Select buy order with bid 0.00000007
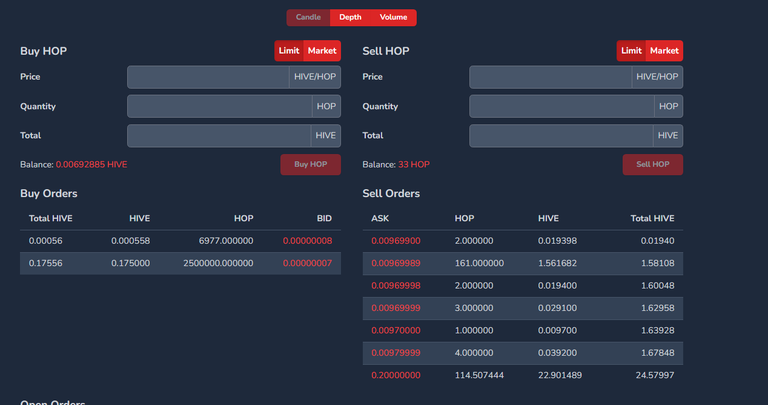 pyautogui.click(x=180, y=263)
